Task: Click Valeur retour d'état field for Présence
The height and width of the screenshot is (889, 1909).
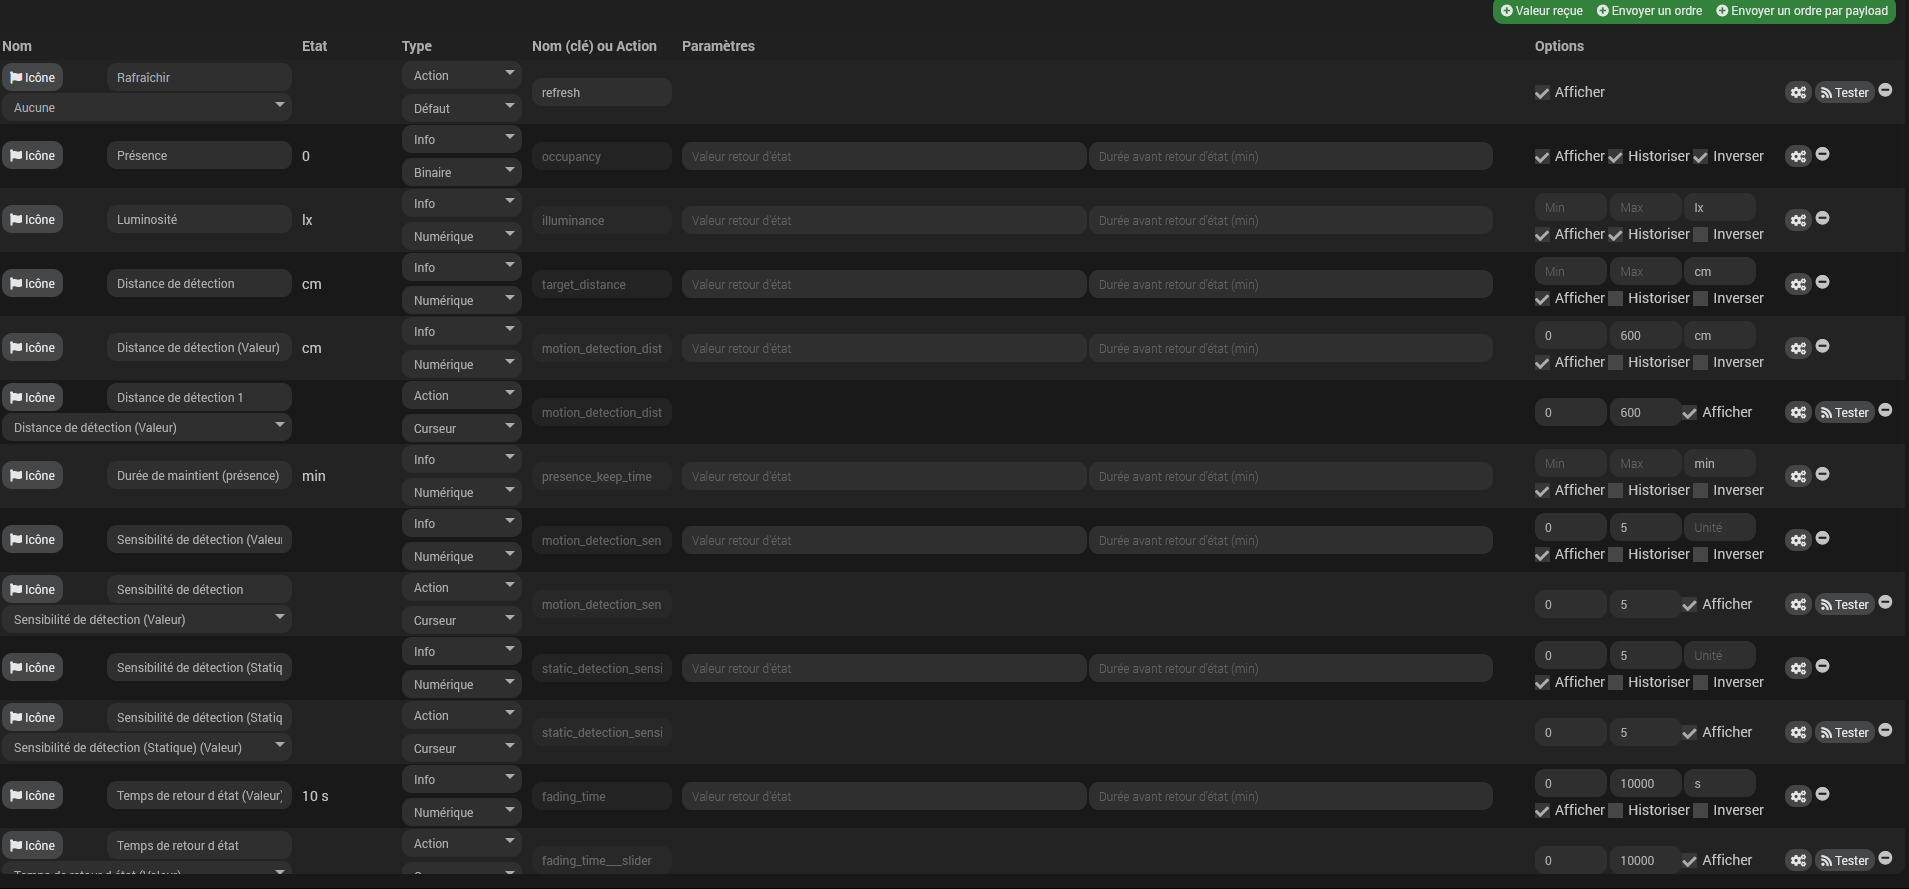Action: [884, 156]
